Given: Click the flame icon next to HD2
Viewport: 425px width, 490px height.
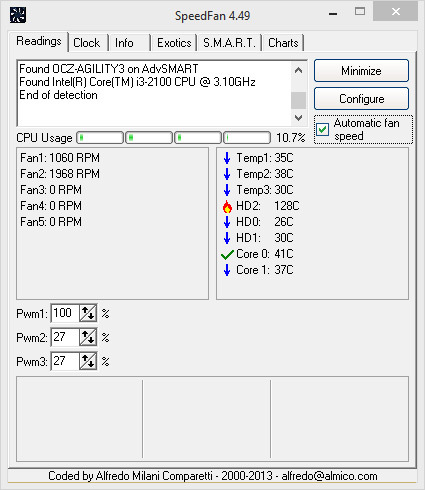Looking at the screenshot, I should [227, 206].
